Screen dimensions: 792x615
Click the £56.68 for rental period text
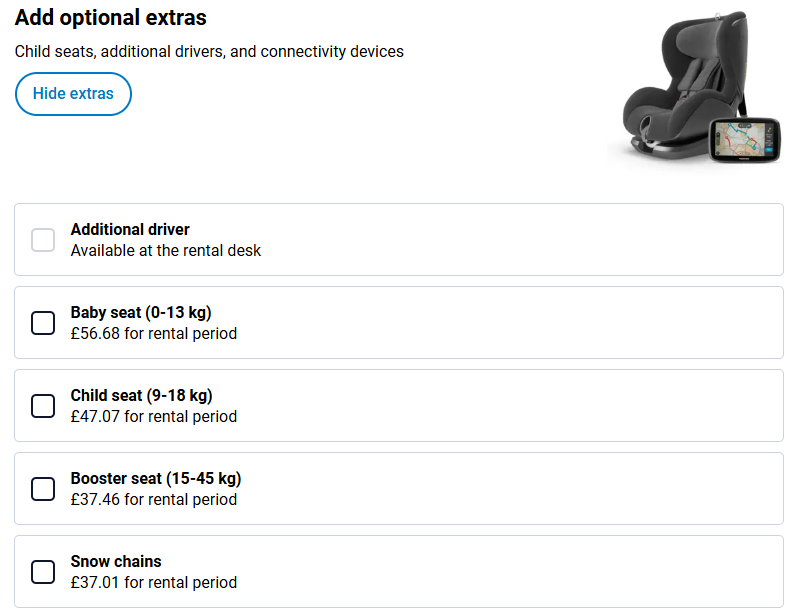(154, 334)
